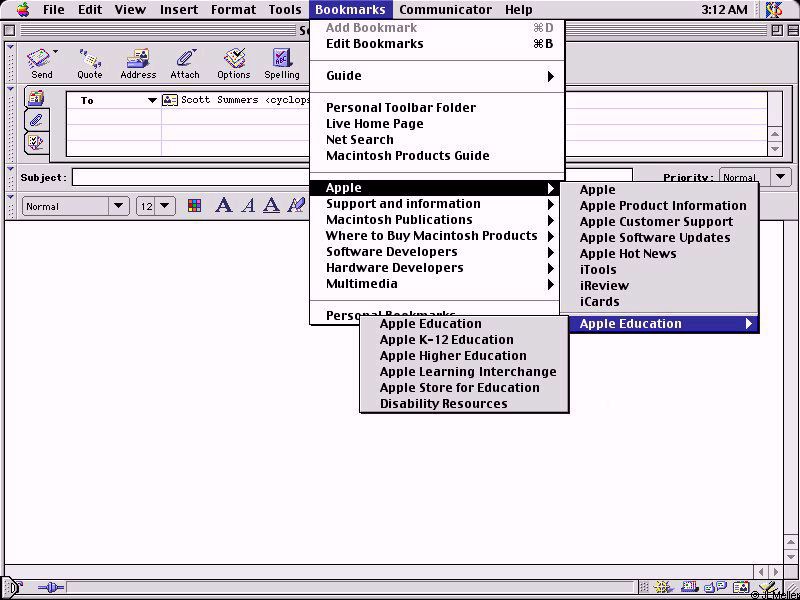Screen dimensions: 800x600
Task: Open the Inbox icon in component bar
Action: 689,588
